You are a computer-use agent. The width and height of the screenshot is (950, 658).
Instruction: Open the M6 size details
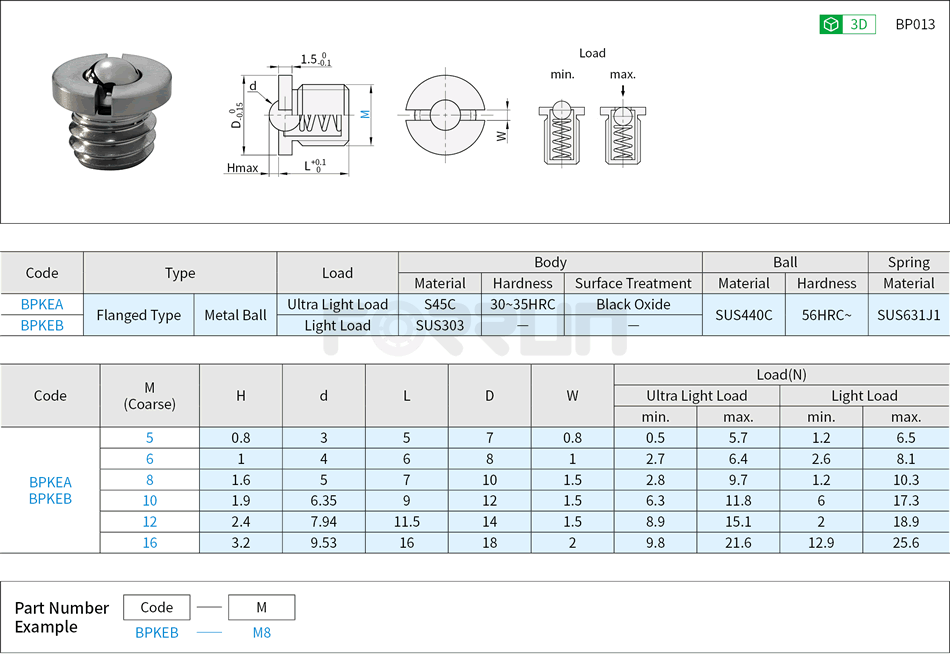coord(148,458)
